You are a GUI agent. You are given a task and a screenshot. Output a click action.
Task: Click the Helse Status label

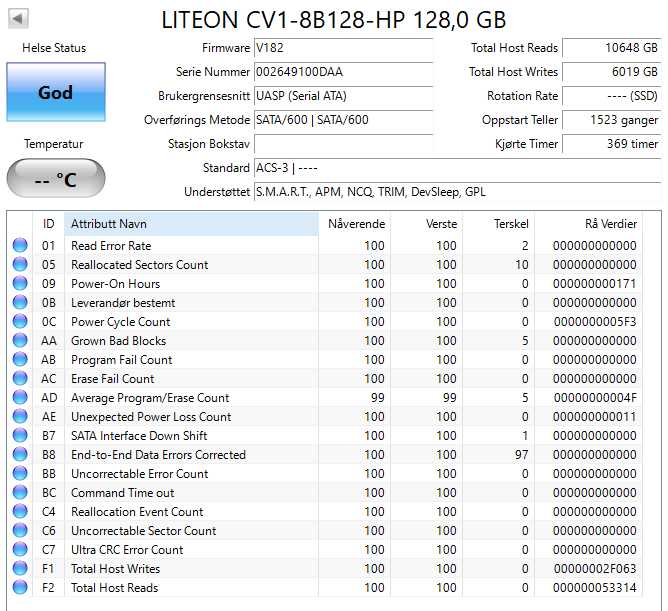click(54, 48)
